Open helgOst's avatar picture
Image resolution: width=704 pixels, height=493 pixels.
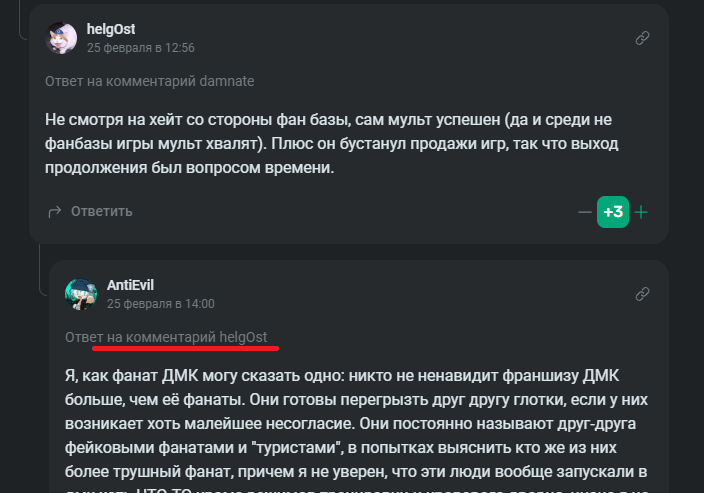pyautogui.click(x=62, y=37)
